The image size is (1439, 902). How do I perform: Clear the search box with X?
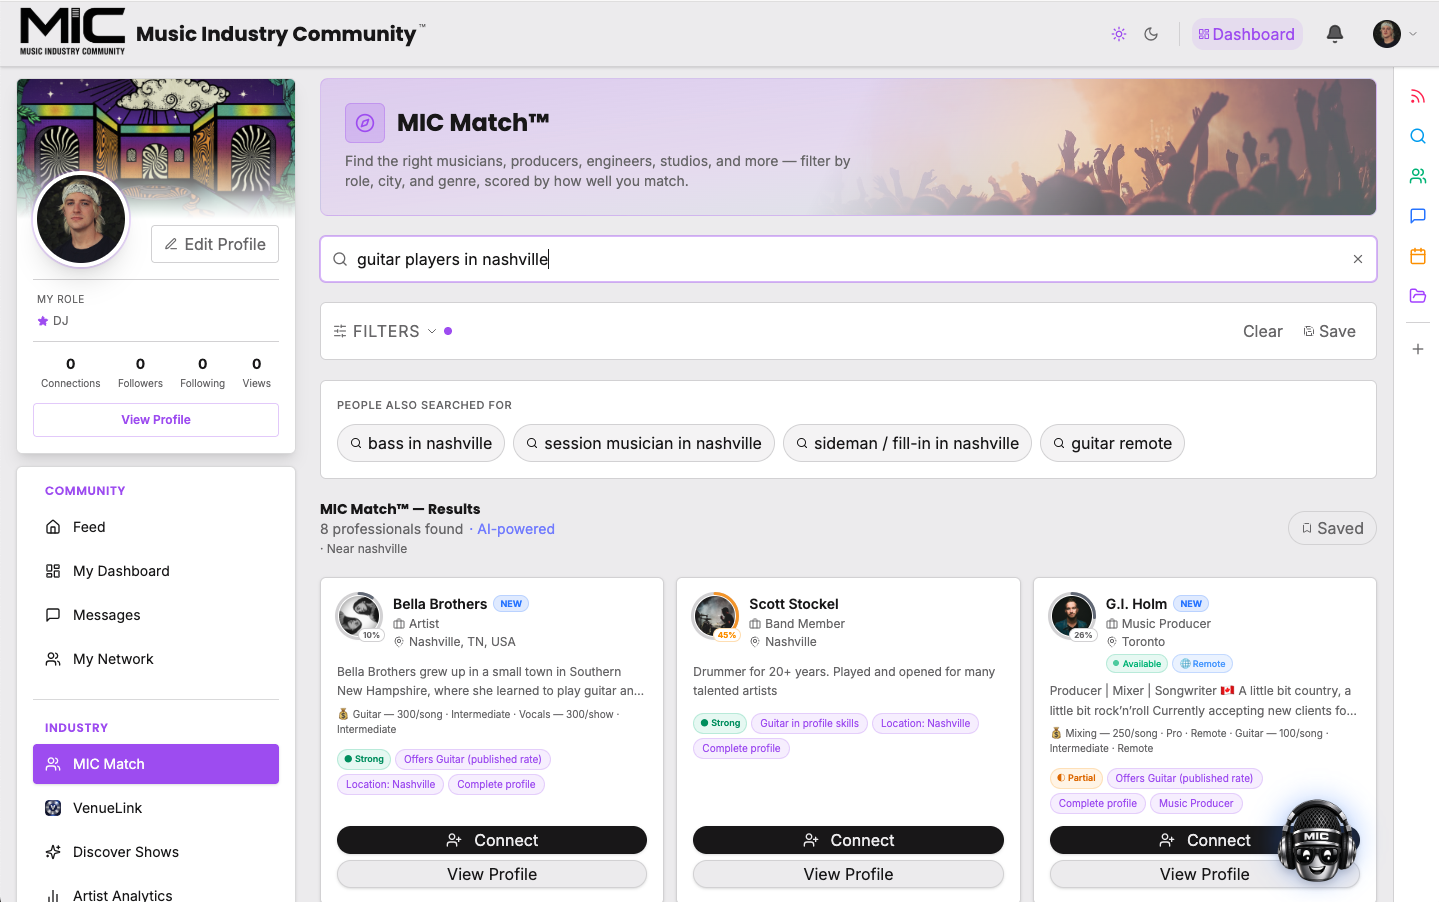tap(1358, 259)
